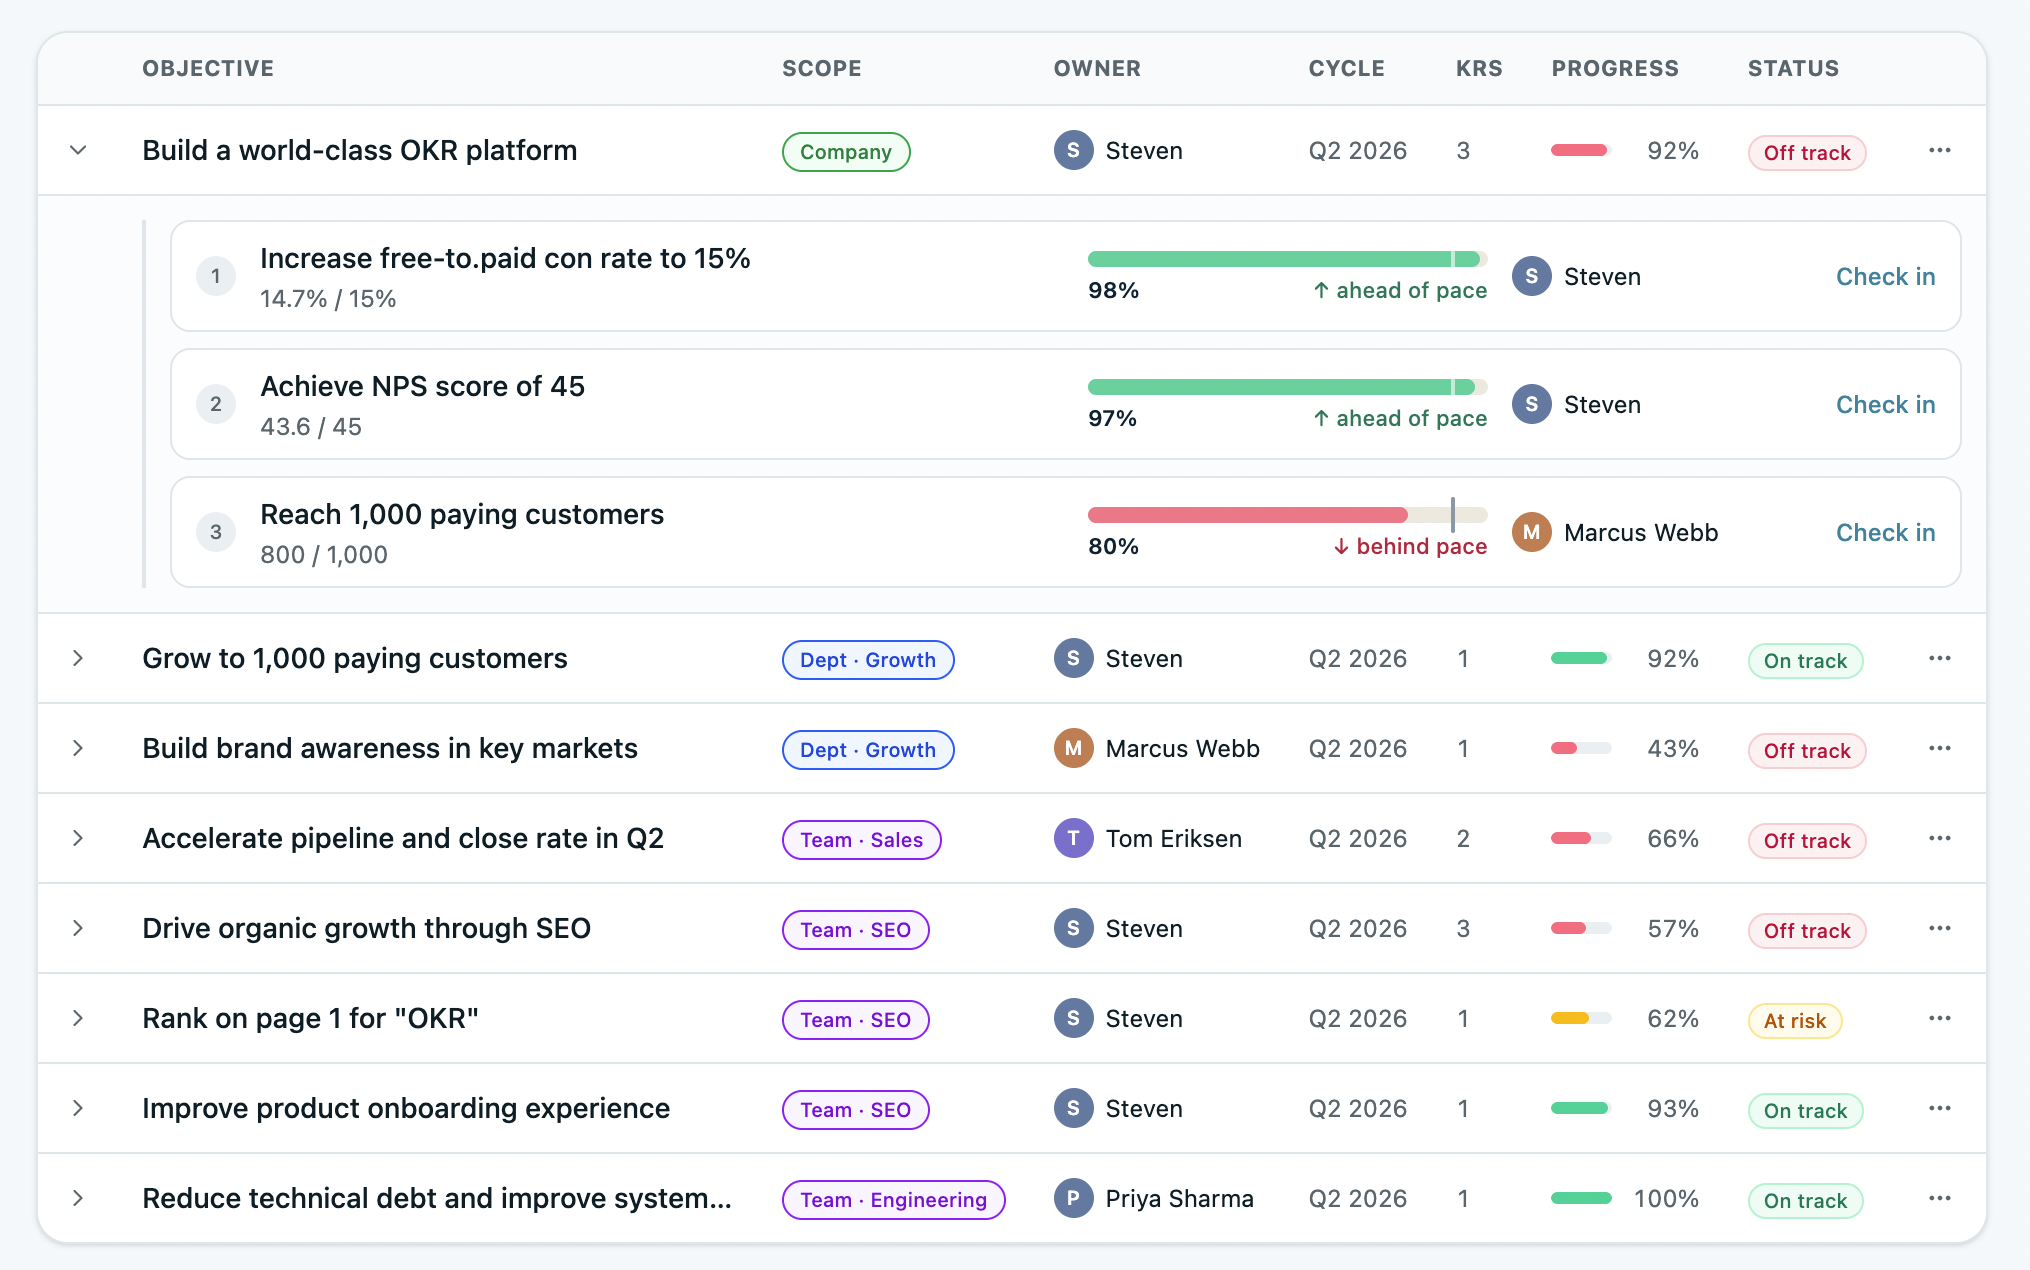The width and height of the screenshot is (2030, 1270).
Task: Open the "Drive organic growth through SEO" objective title
Action: coord(366,929)
